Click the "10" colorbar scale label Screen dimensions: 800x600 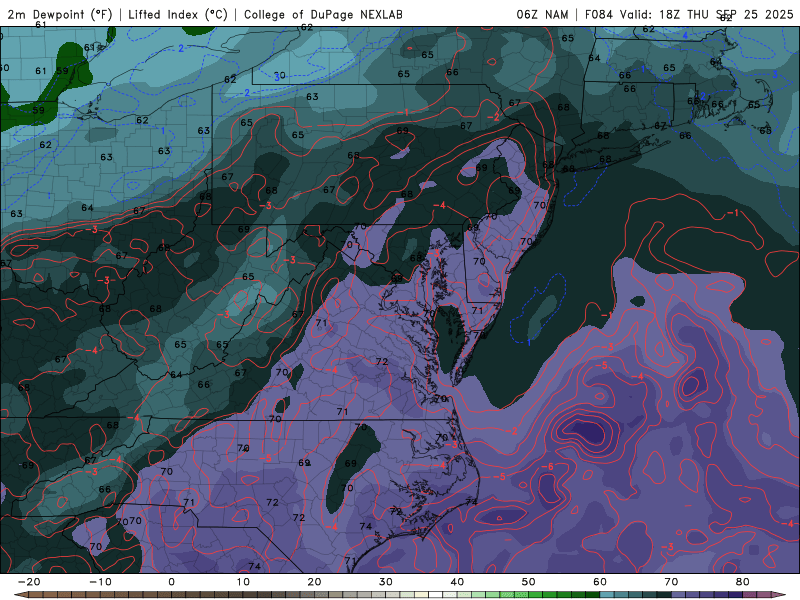coord(243,582)
